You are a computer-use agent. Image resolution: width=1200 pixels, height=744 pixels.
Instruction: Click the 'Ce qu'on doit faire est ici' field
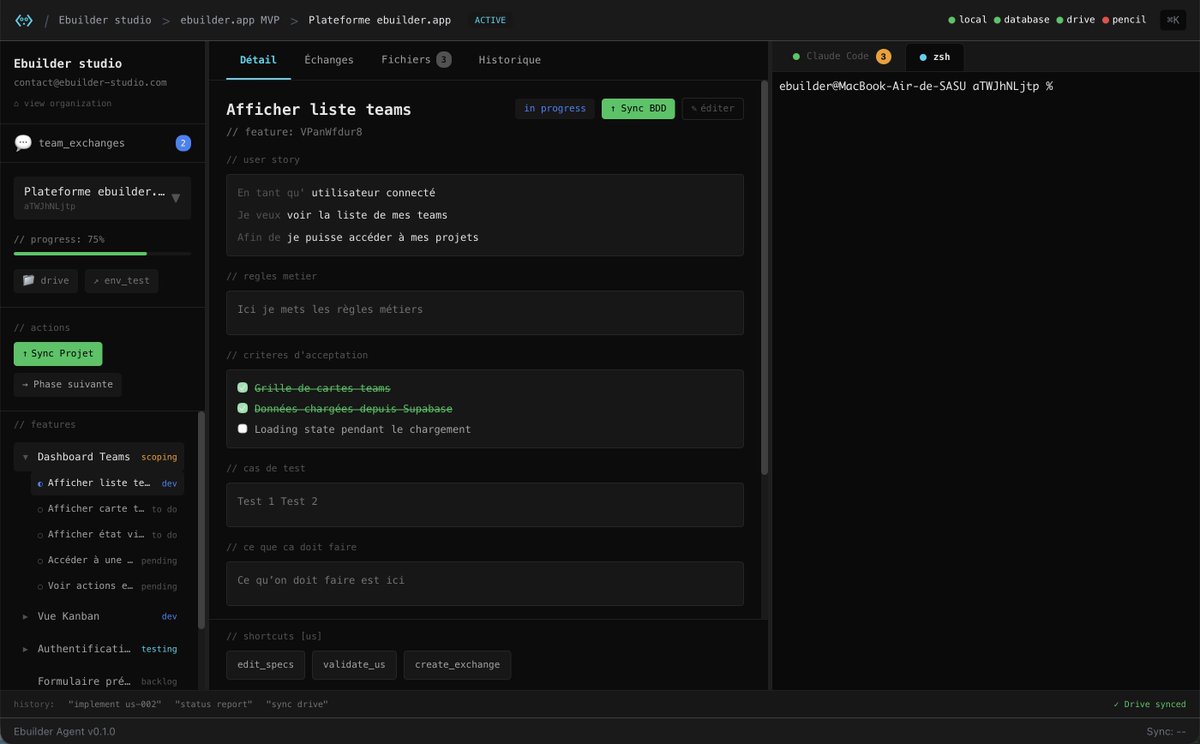(485, 583)
